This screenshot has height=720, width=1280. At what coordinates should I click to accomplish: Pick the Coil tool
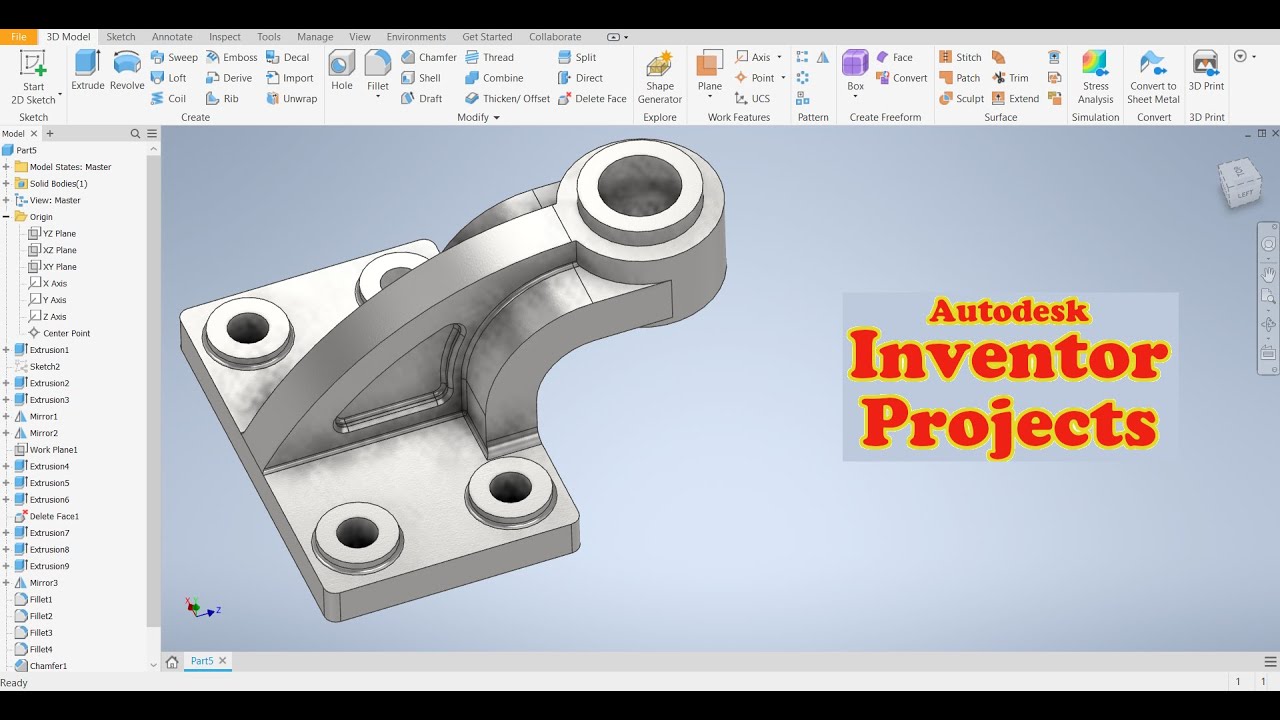[169, 99]
